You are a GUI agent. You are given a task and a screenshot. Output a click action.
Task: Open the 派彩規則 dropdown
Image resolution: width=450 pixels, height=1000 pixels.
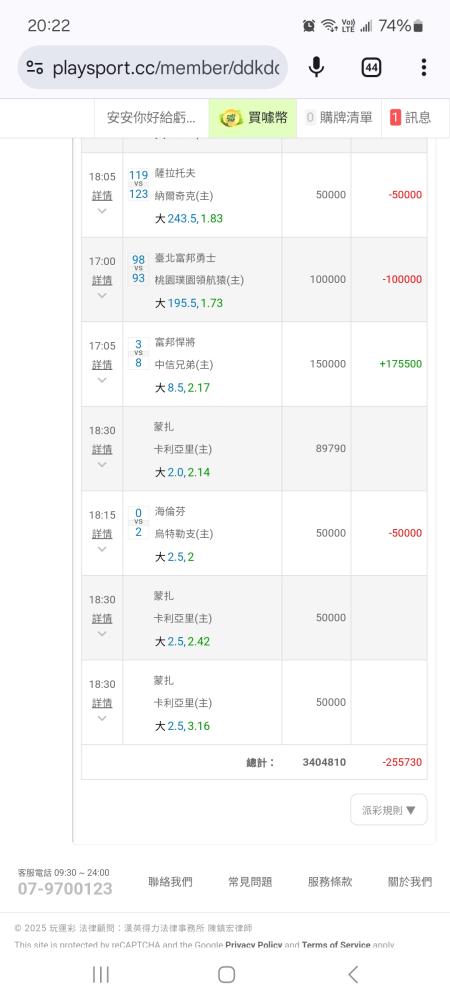389,810
